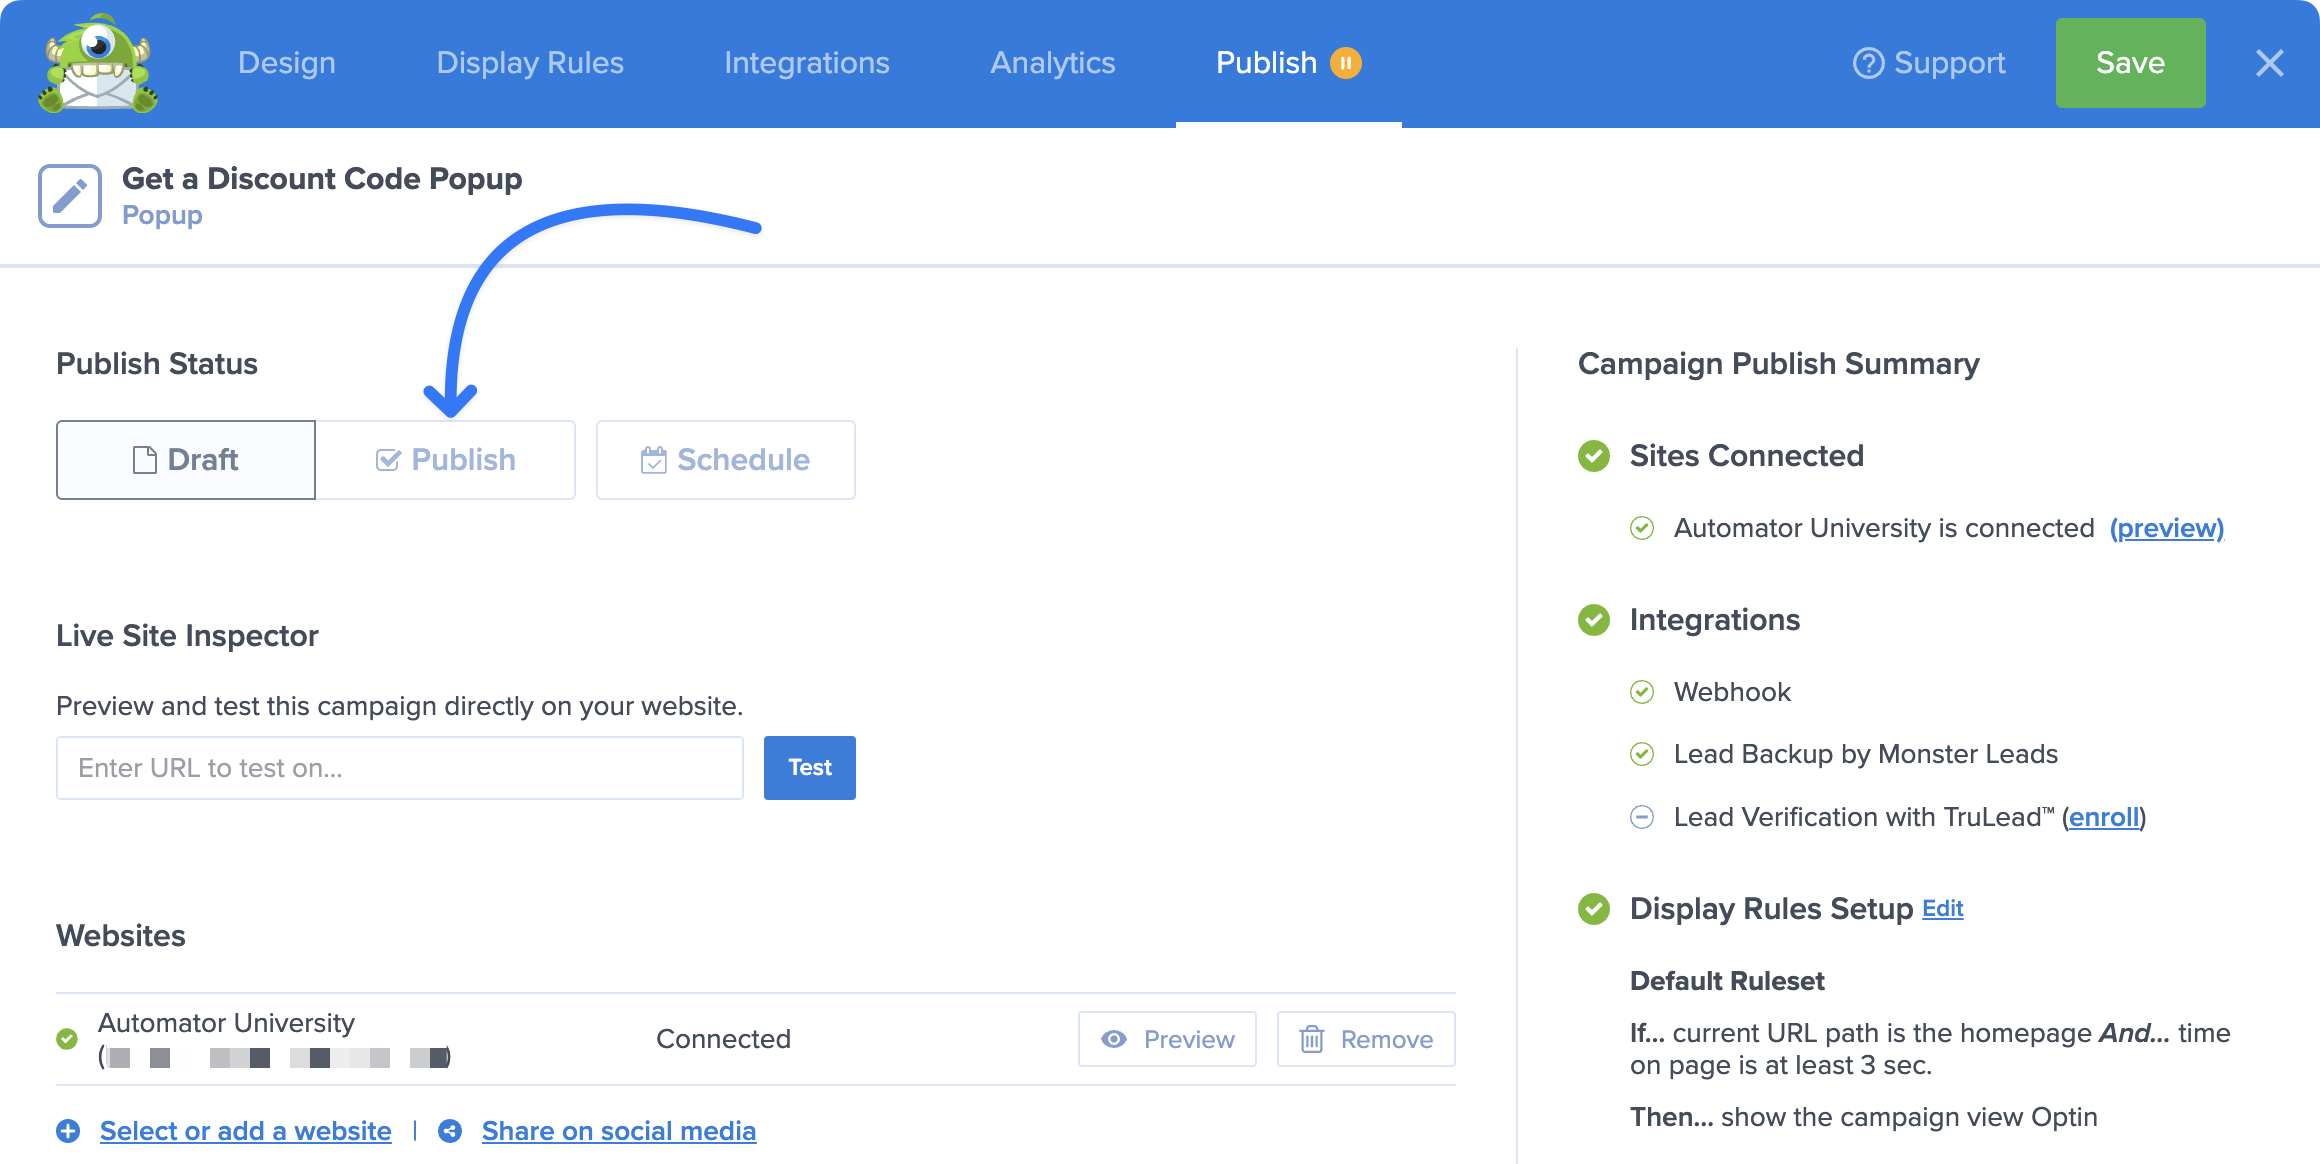
Task: Open the Design tab
Action: 287,63
